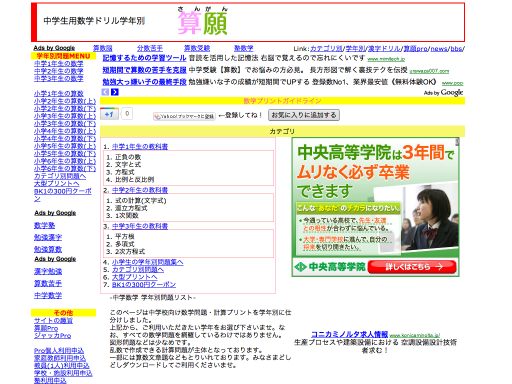This screenshot has height=384, width=512.
Task: Click the Google +1 button
Action: (x=109, y=114)
